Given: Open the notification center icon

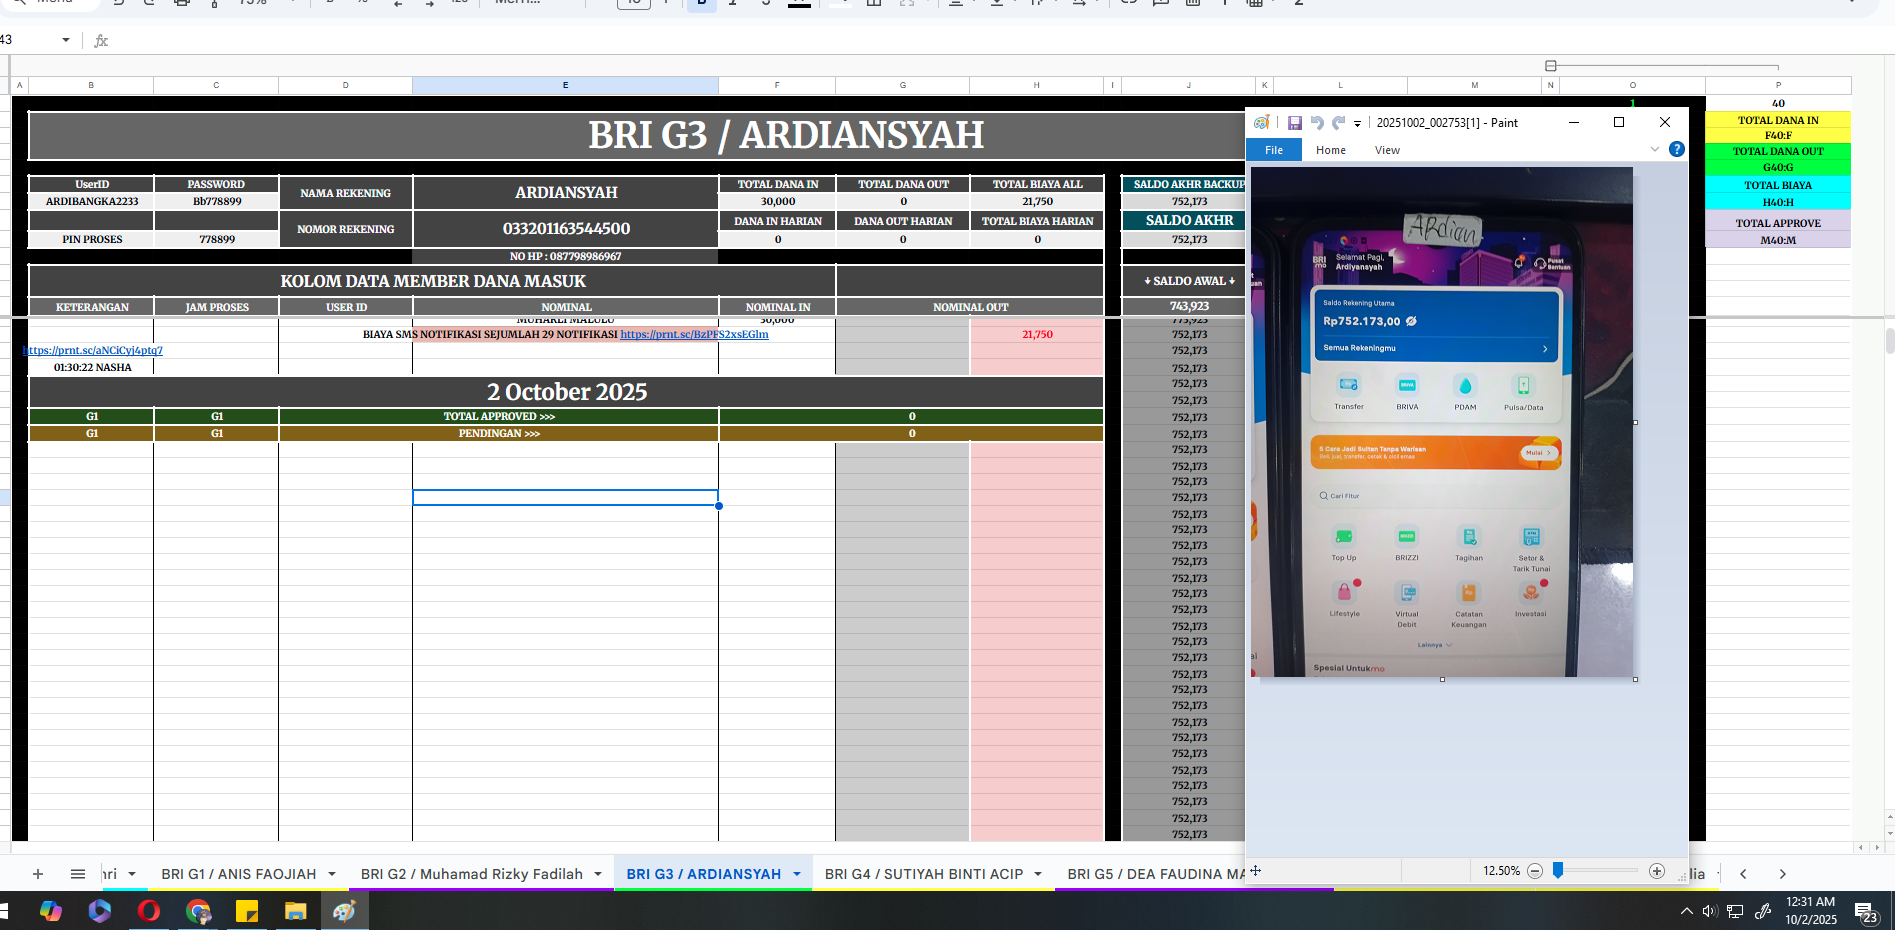Looking at the screenshot, I should click(x=1866, y=911).
